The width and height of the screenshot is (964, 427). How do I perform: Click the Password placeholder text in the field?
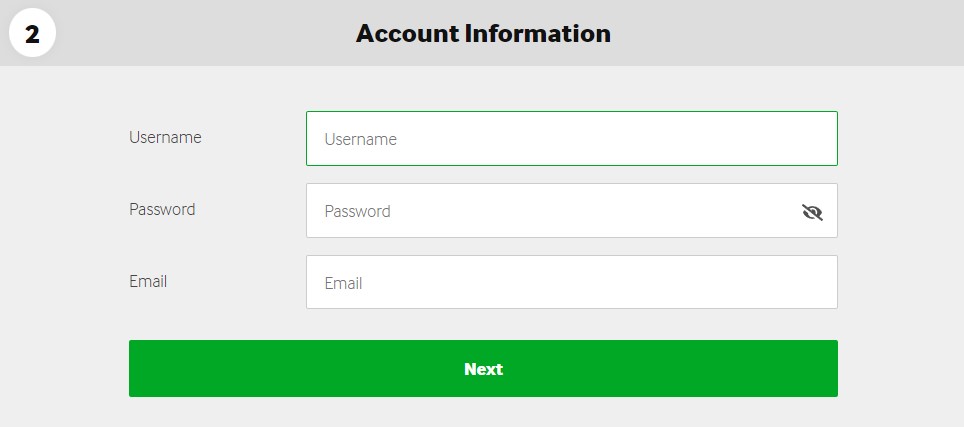click(x=357, y=211)
